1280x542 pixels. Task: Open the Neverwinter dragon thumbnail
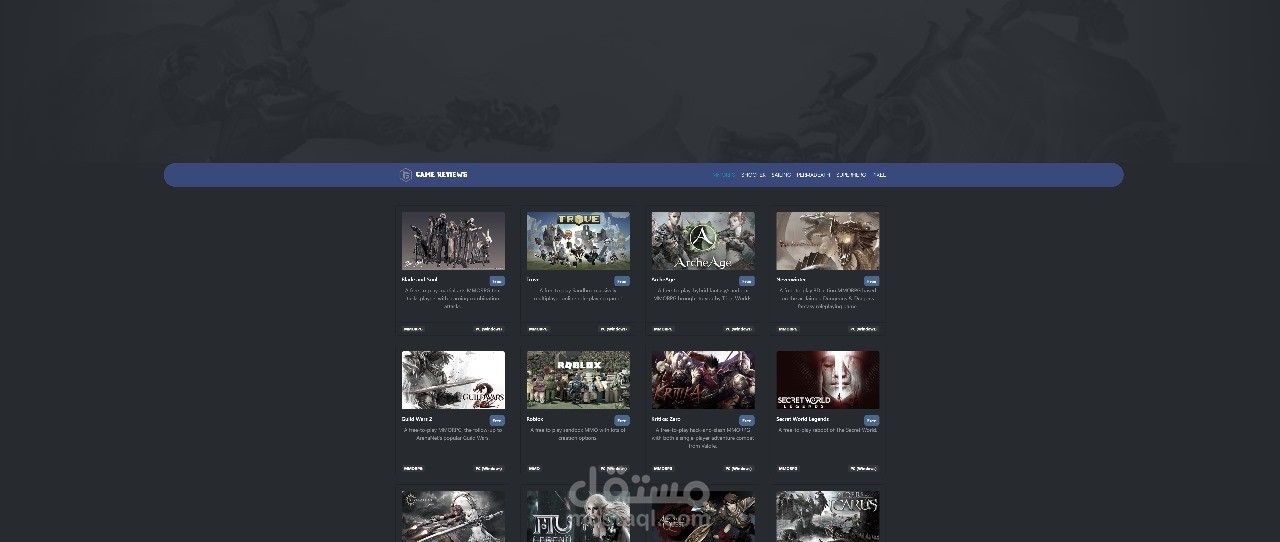tap(828, 240)
